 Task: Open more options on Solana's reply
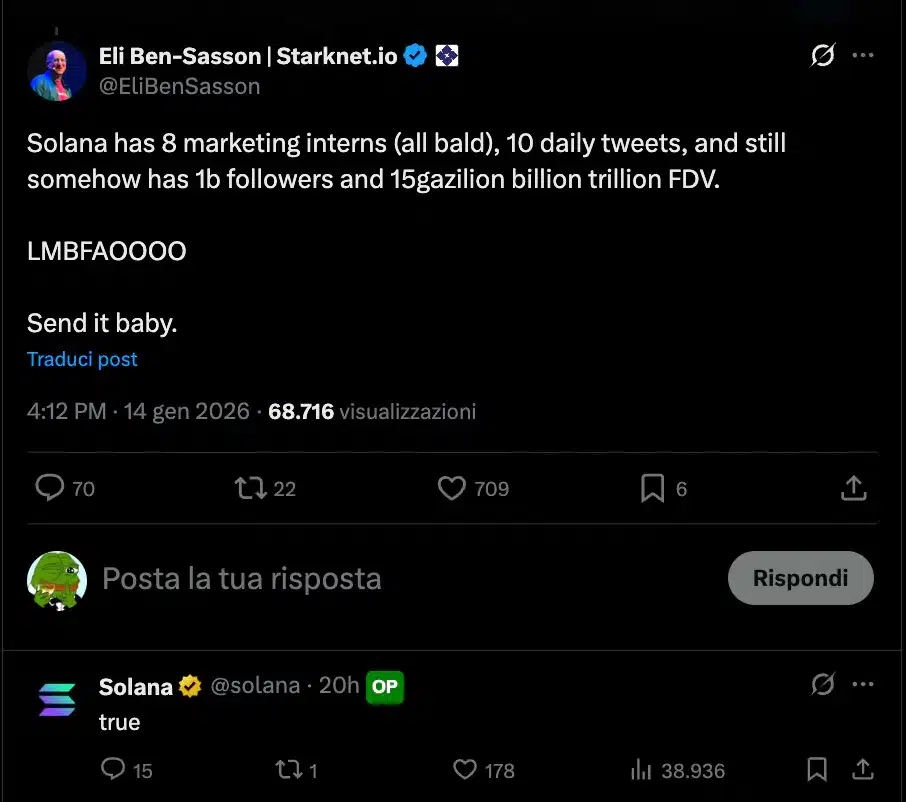pyautogui.click(x=862, y=684)
